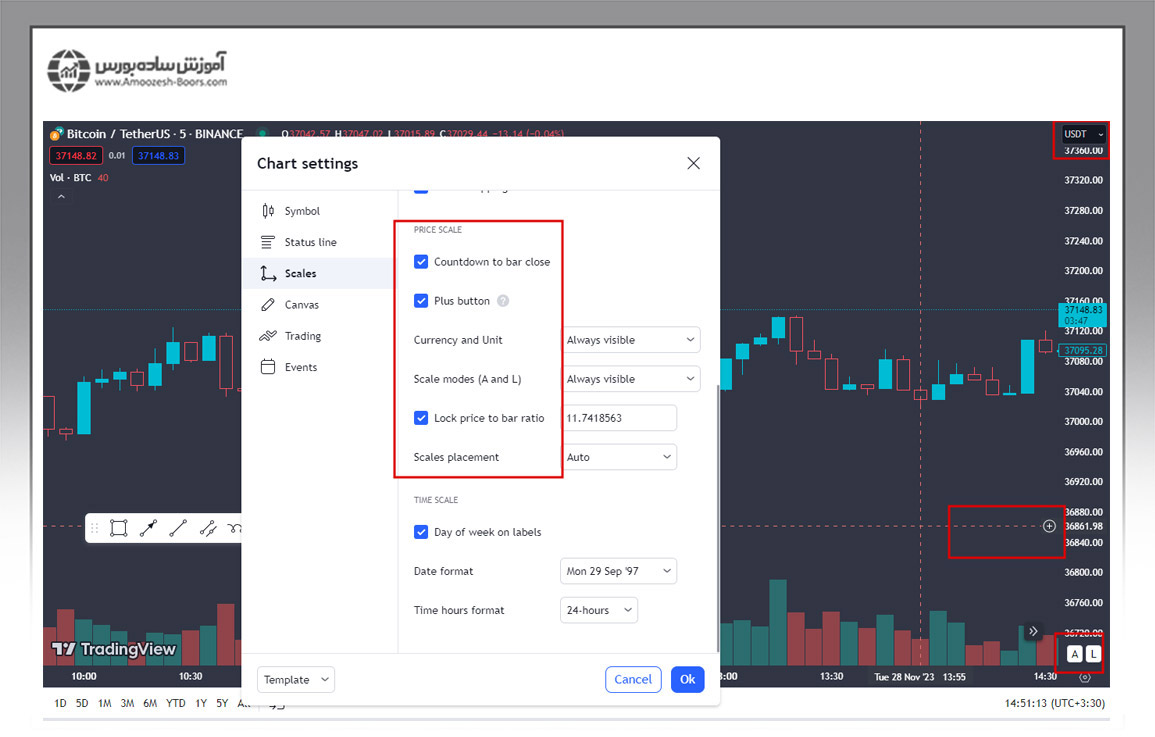1155x737 pixels.
Task: Open chart settings via the gear icon
Action: tap(1085, 677)
